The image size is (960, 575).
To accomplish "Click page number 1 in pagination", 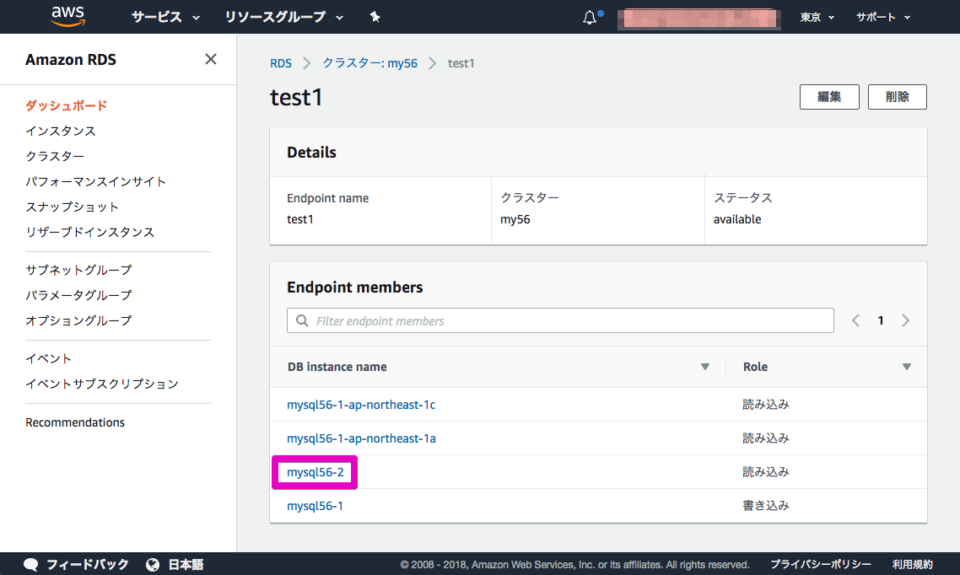I will (880, 320).
